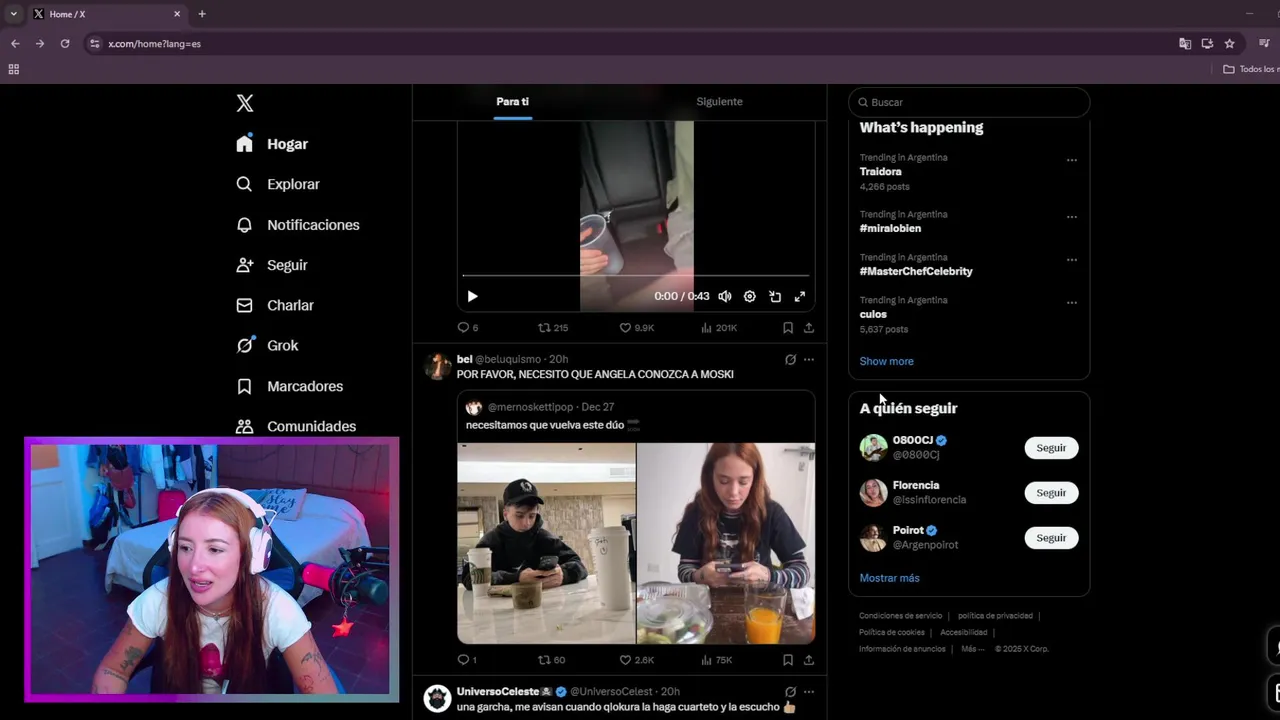Viewport: 1280px width, 720px height.
Task: Open video settings gear
Action: [x=749, y=296]
